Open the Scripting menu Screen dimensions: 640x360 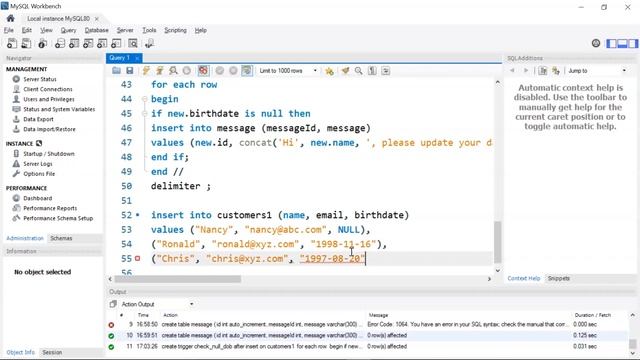[175, 30]
